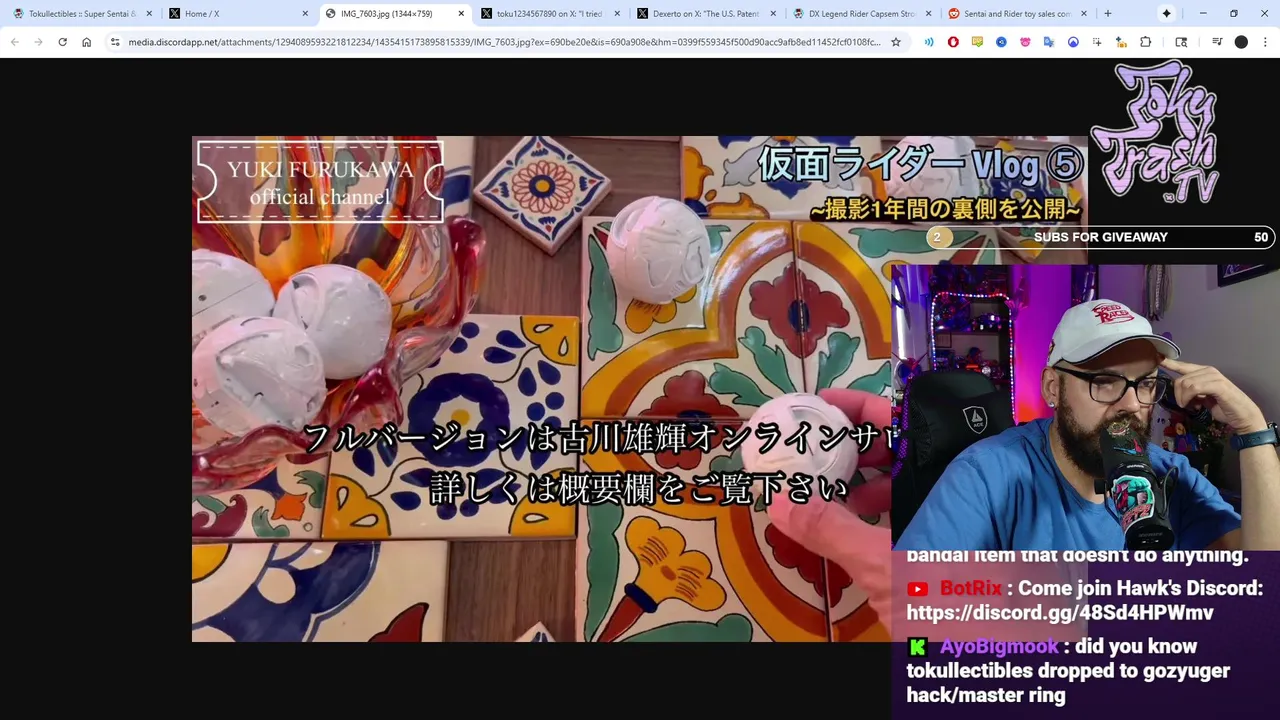This screenshot has width=1280, height=720.
Task: Bookmark this page with the star
Action: coord(896,42)
